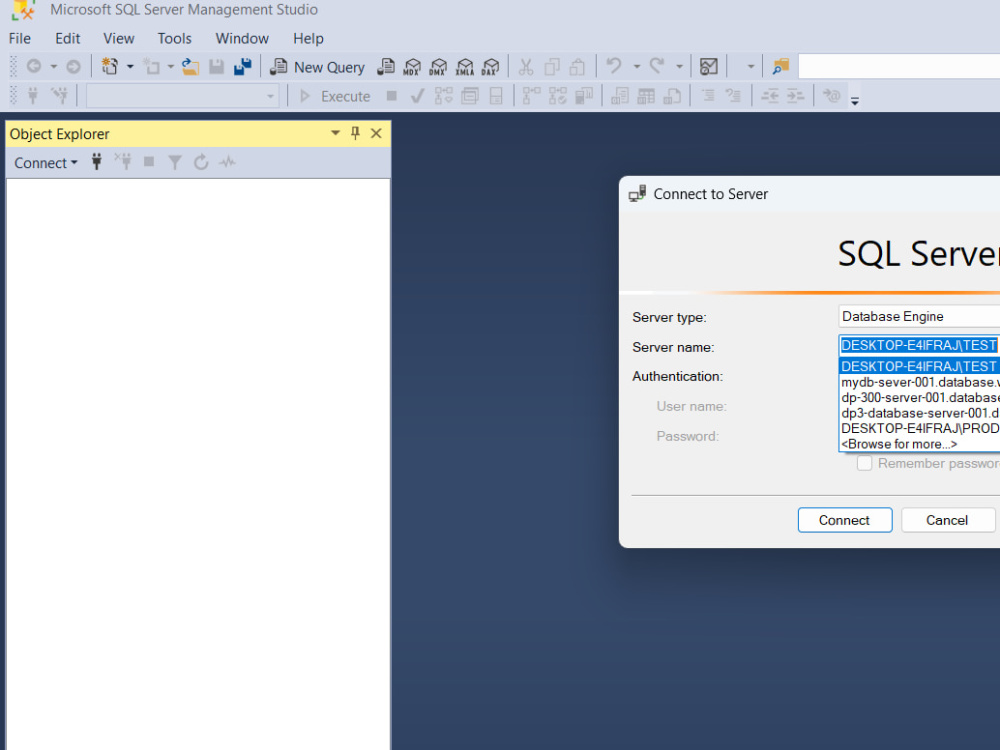Click Results to Text icon
The image size is (1000, 750).
pyautogui.click(x=619, y=96)
